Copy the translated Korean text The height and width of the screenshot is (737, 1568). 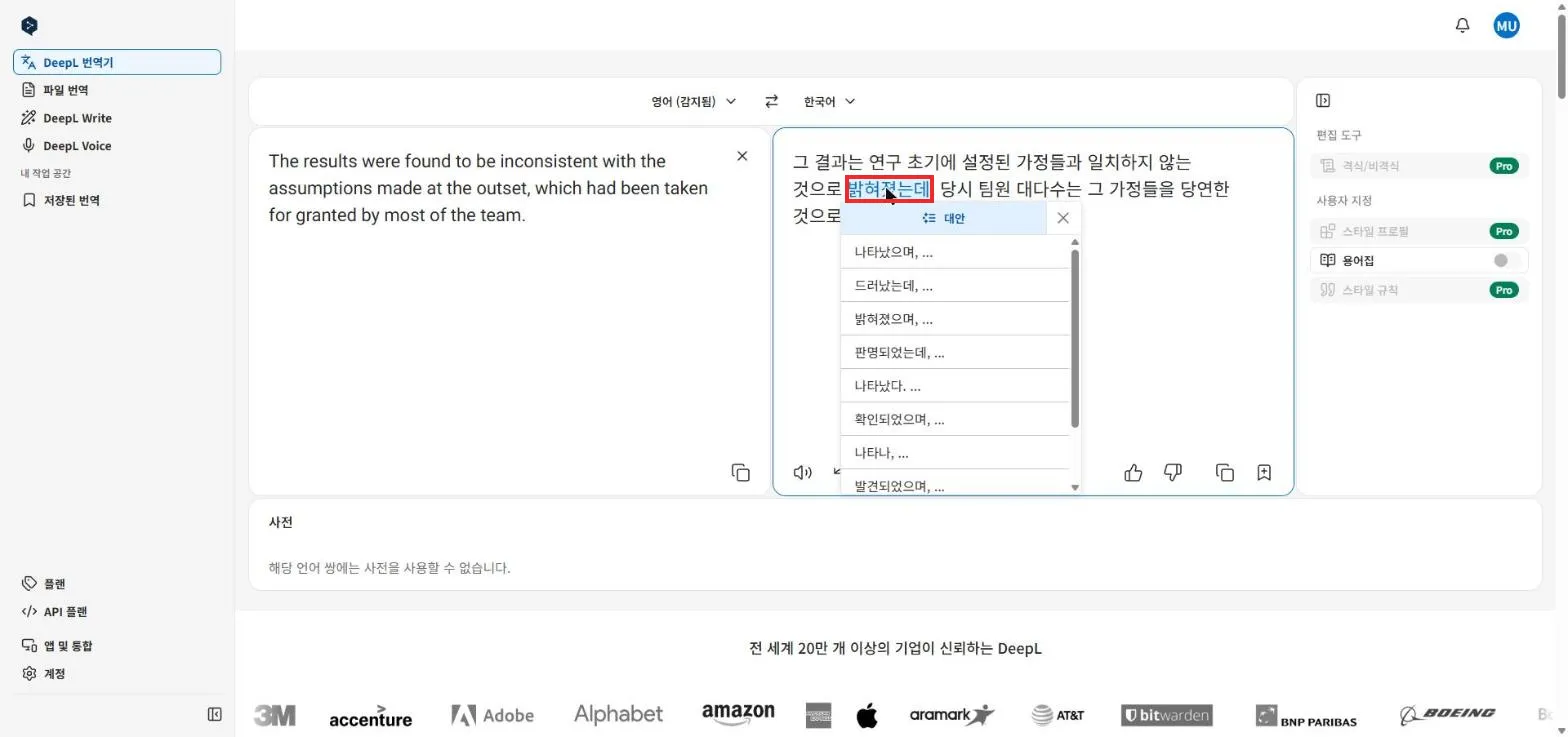coord(1224,472)
